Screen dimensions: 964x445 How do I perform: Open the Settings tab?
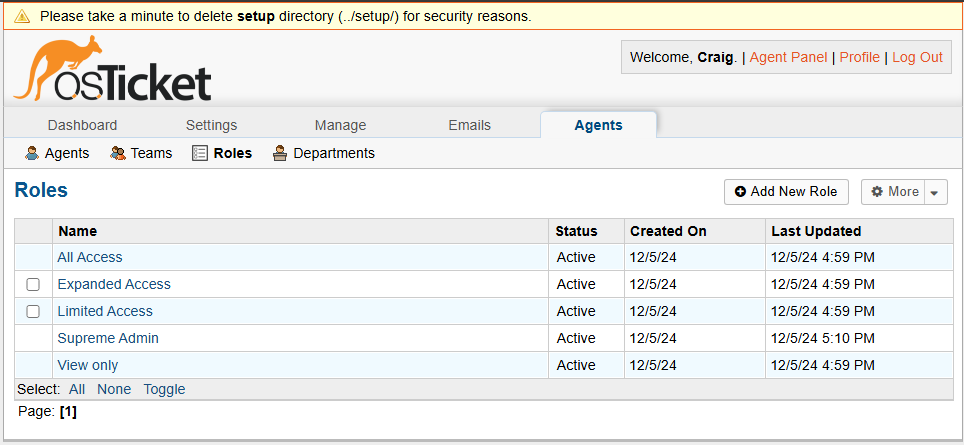(x=211, y=125)
